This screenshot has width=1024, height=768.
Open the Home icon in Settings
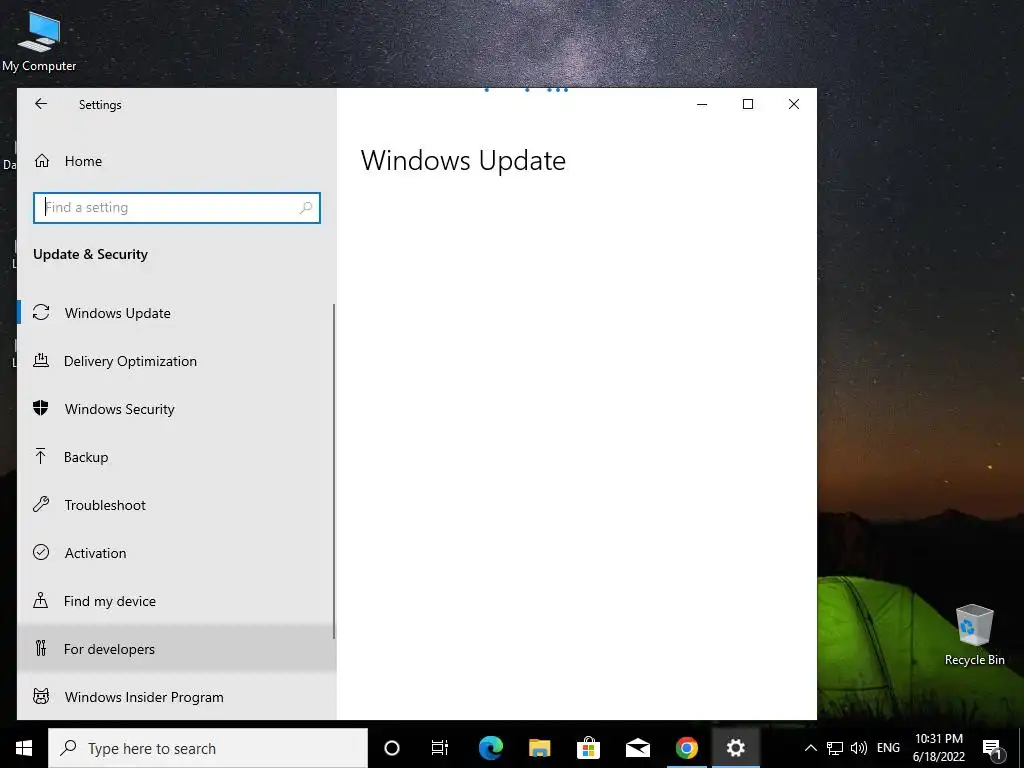(42, 161)
